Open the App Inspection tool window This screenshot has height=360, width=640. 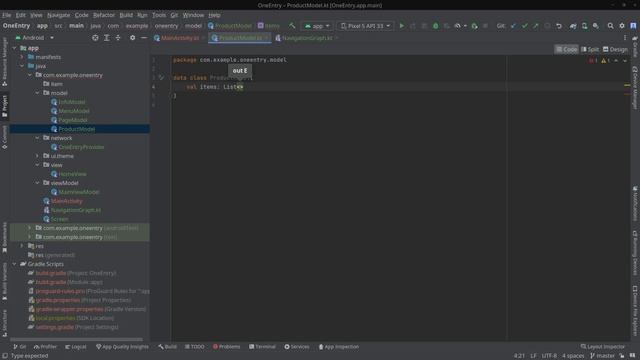(338, 347)
